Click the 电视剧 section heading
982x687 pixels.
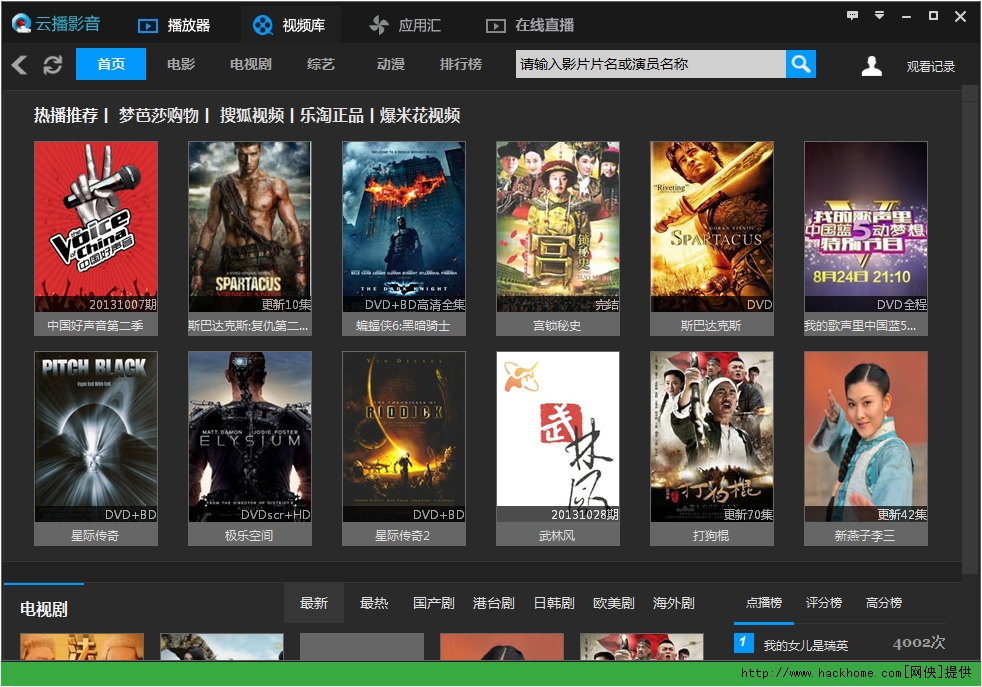pyautogui.click(x=44, y=609)
